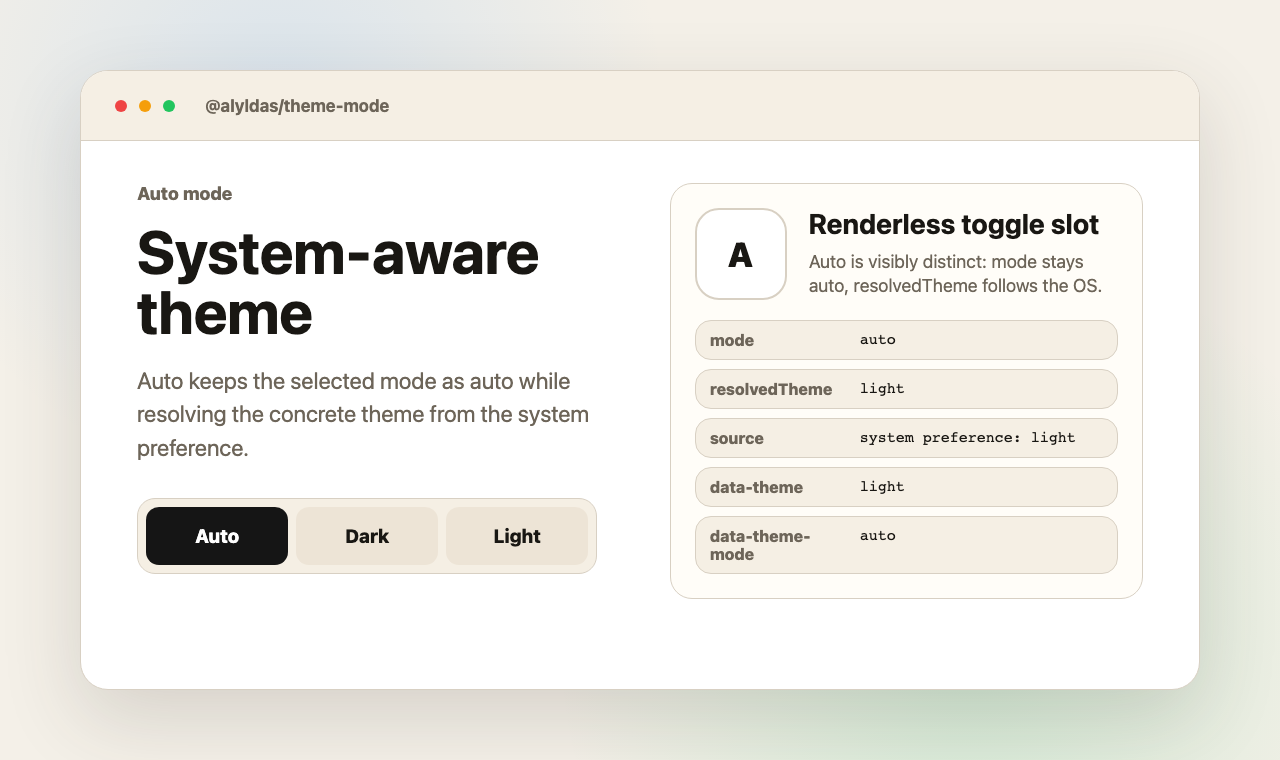
Task: Select the Auto theme mode
Action: click(217, 536)
